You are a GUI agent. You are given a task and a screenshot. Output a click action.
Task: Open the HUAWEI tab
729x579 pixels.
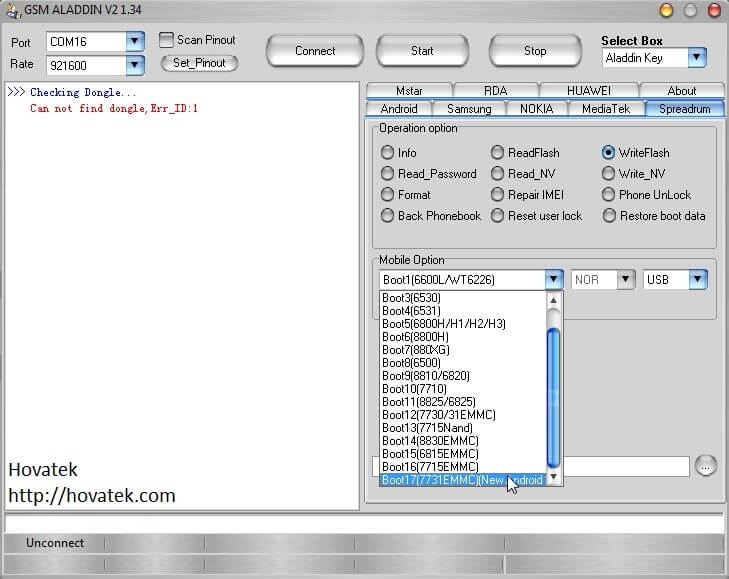588,90
